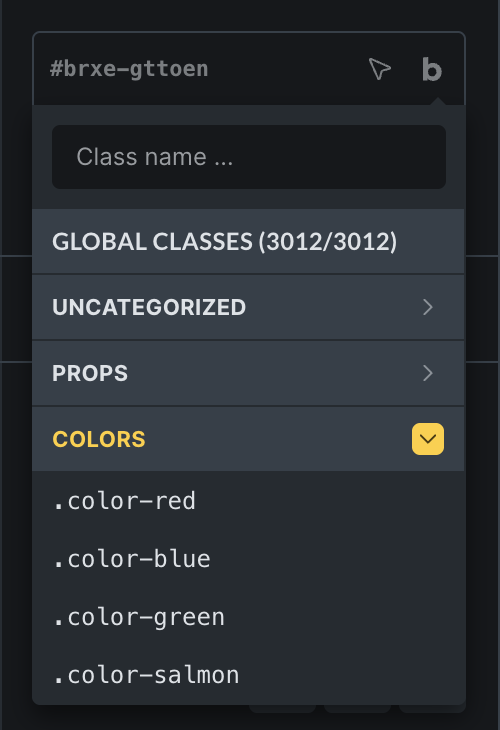Viewport: 500px width, 730px height.
Task: Click the Bricks 'b' logo icon
Action: tap(432, 69)
